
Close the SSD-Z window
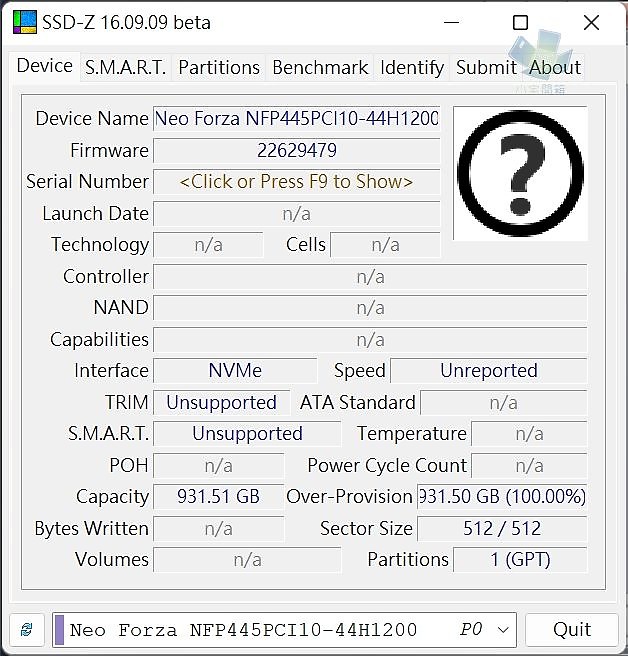[591, 22]
